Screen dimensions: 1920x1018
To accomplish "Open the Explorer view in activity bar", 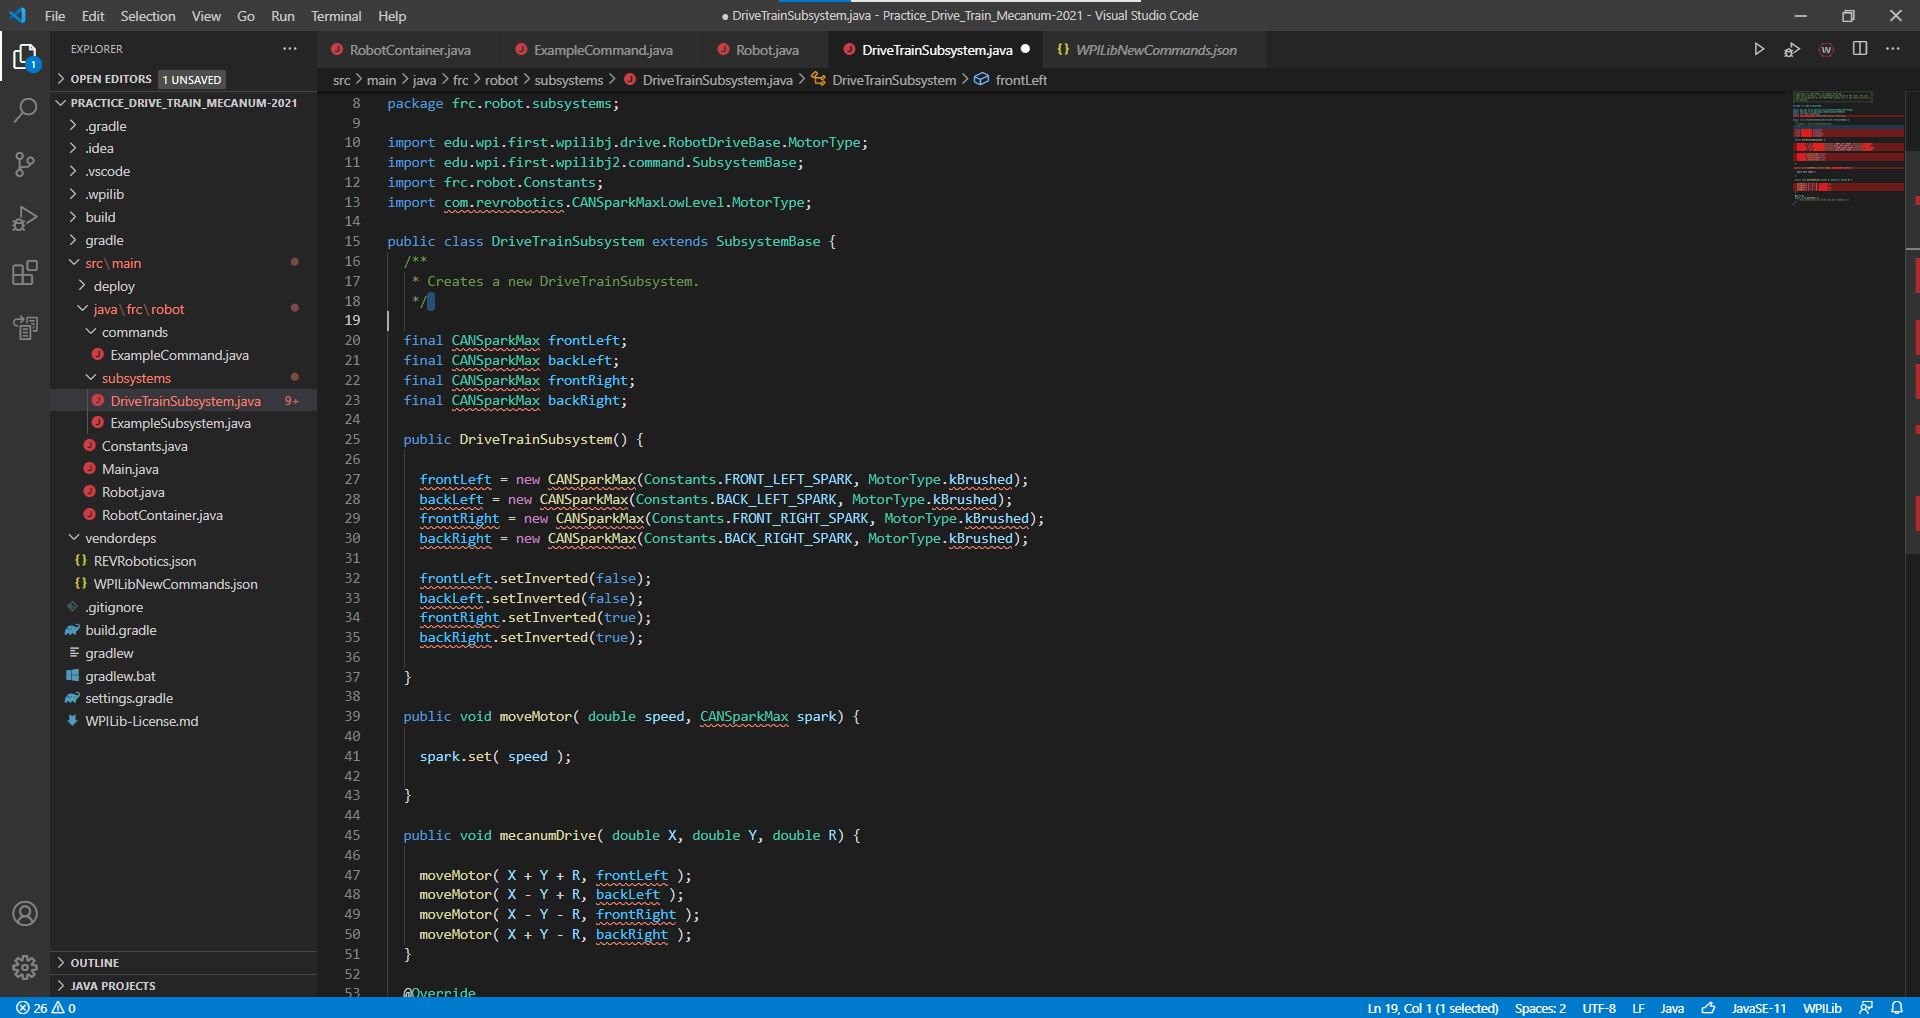I will (25, 57).
